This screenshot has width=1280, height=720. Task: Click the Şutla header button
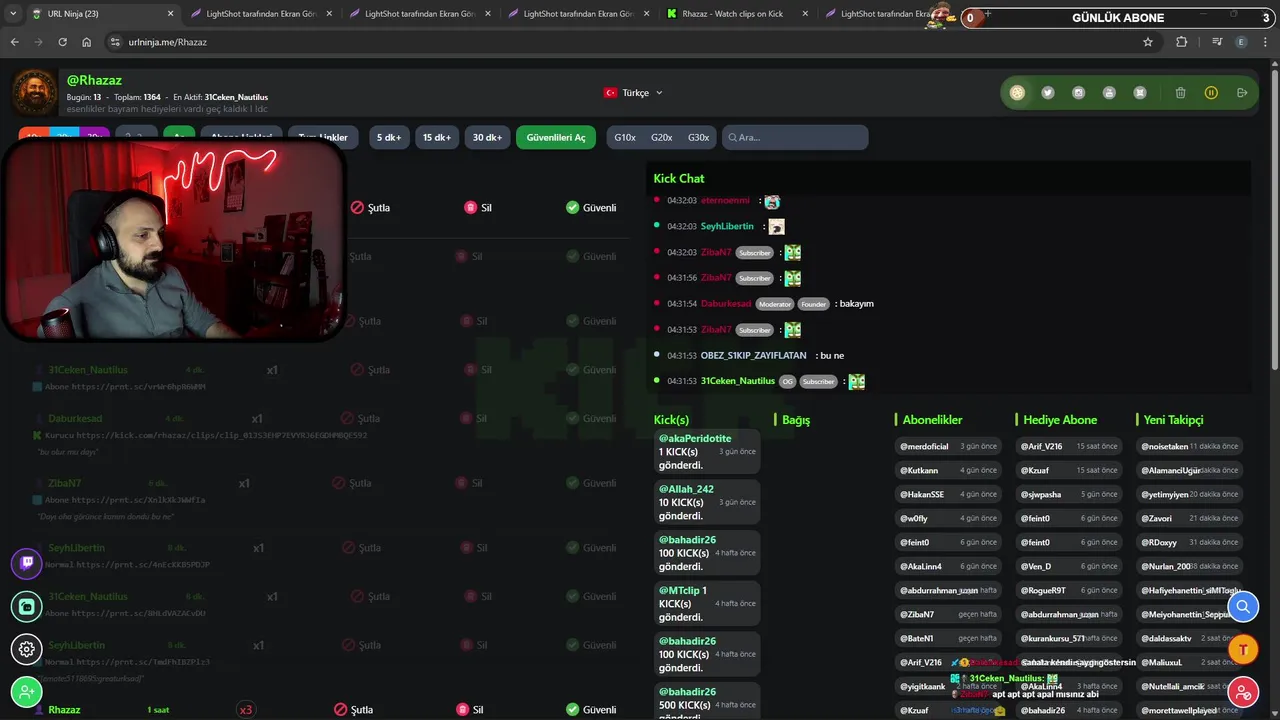[x=370, y=208]
